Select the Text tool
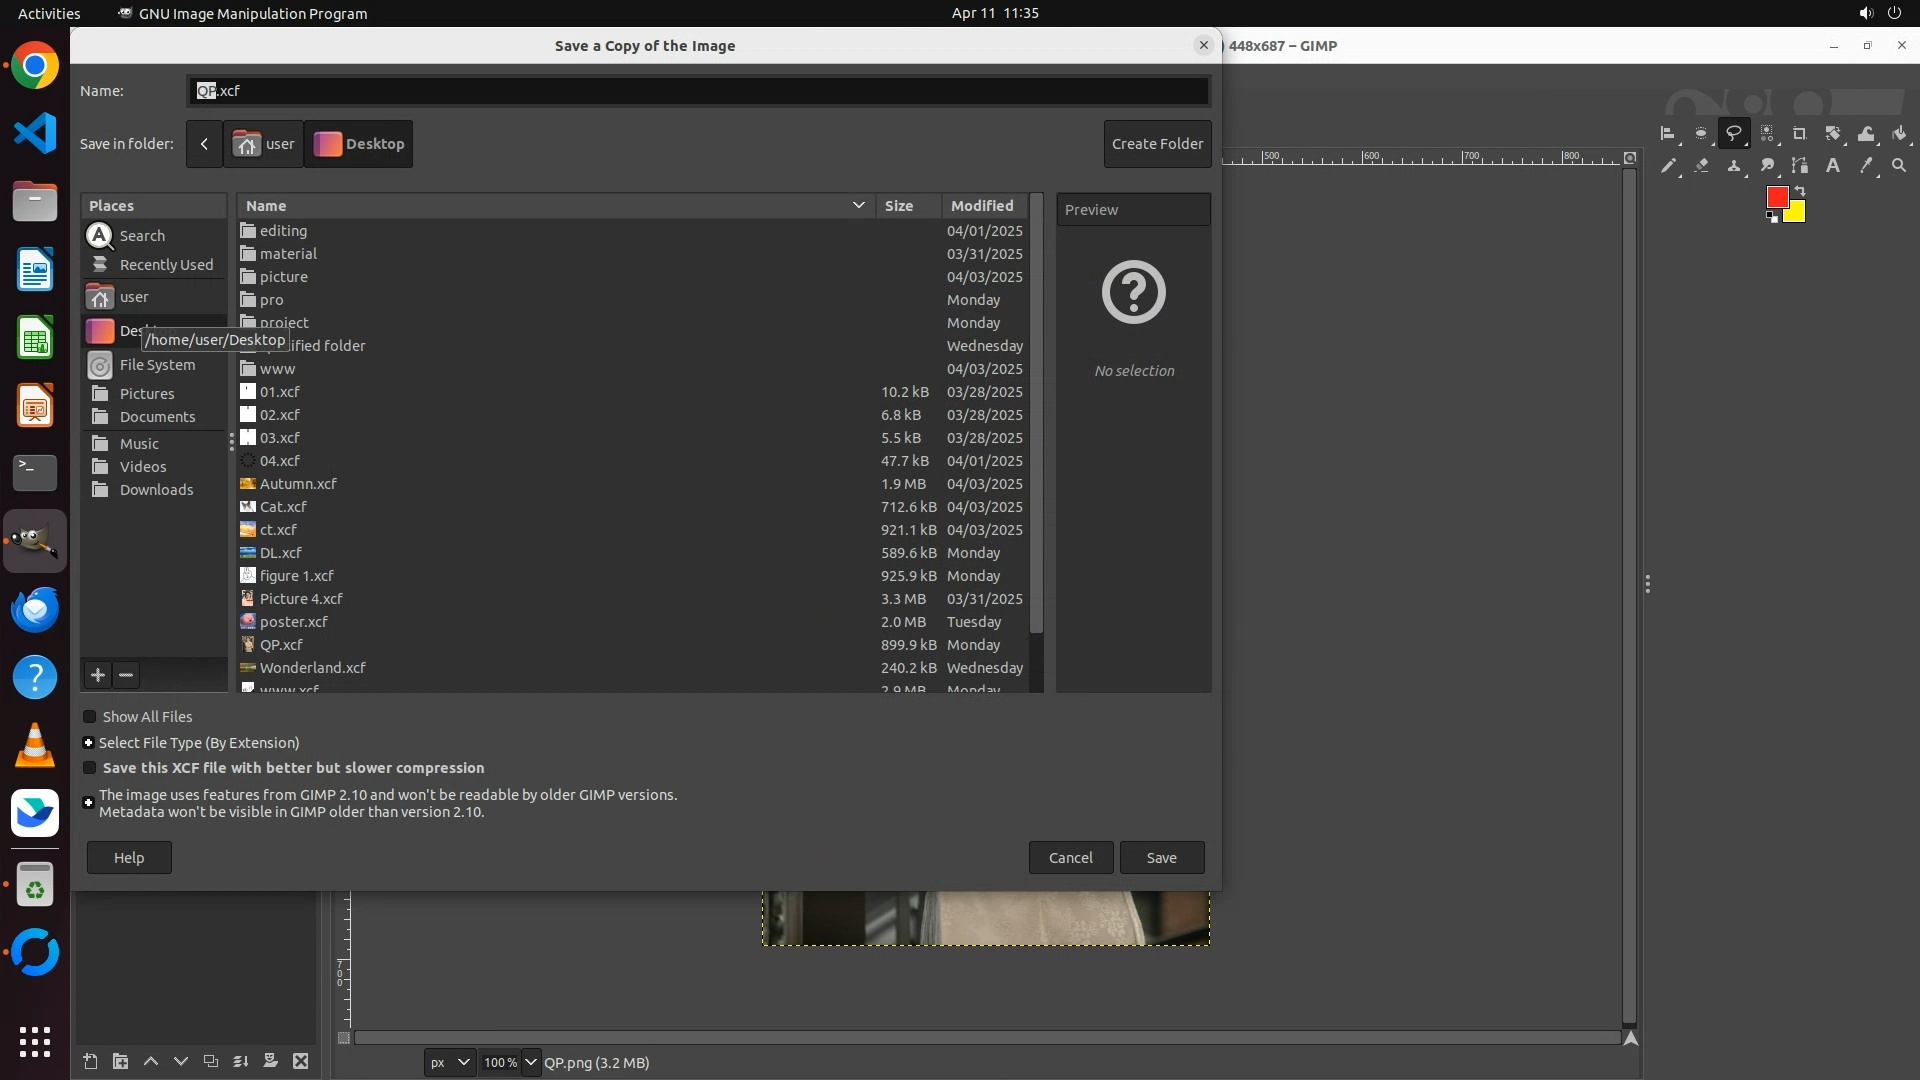Image resolution: width=1920 pixels, height=1080 pixels. pos(1833,166)
